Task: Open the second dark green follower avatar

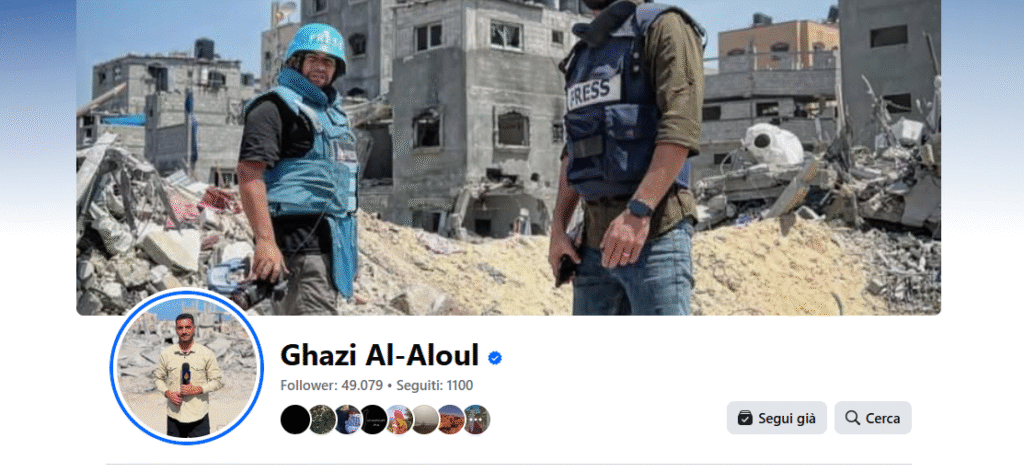Action: [321, 419]
